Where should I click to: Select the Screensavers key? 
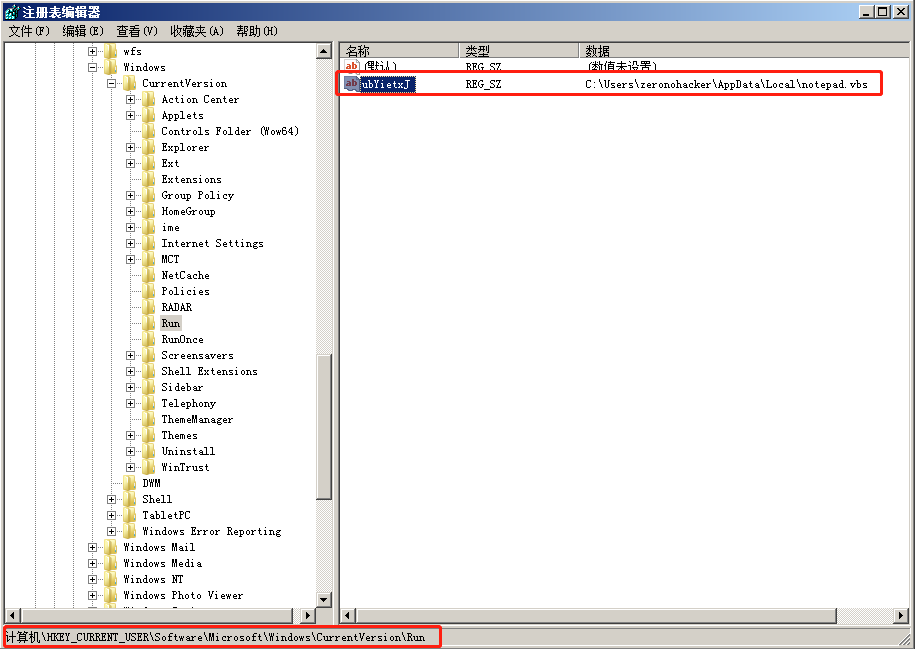197,355
